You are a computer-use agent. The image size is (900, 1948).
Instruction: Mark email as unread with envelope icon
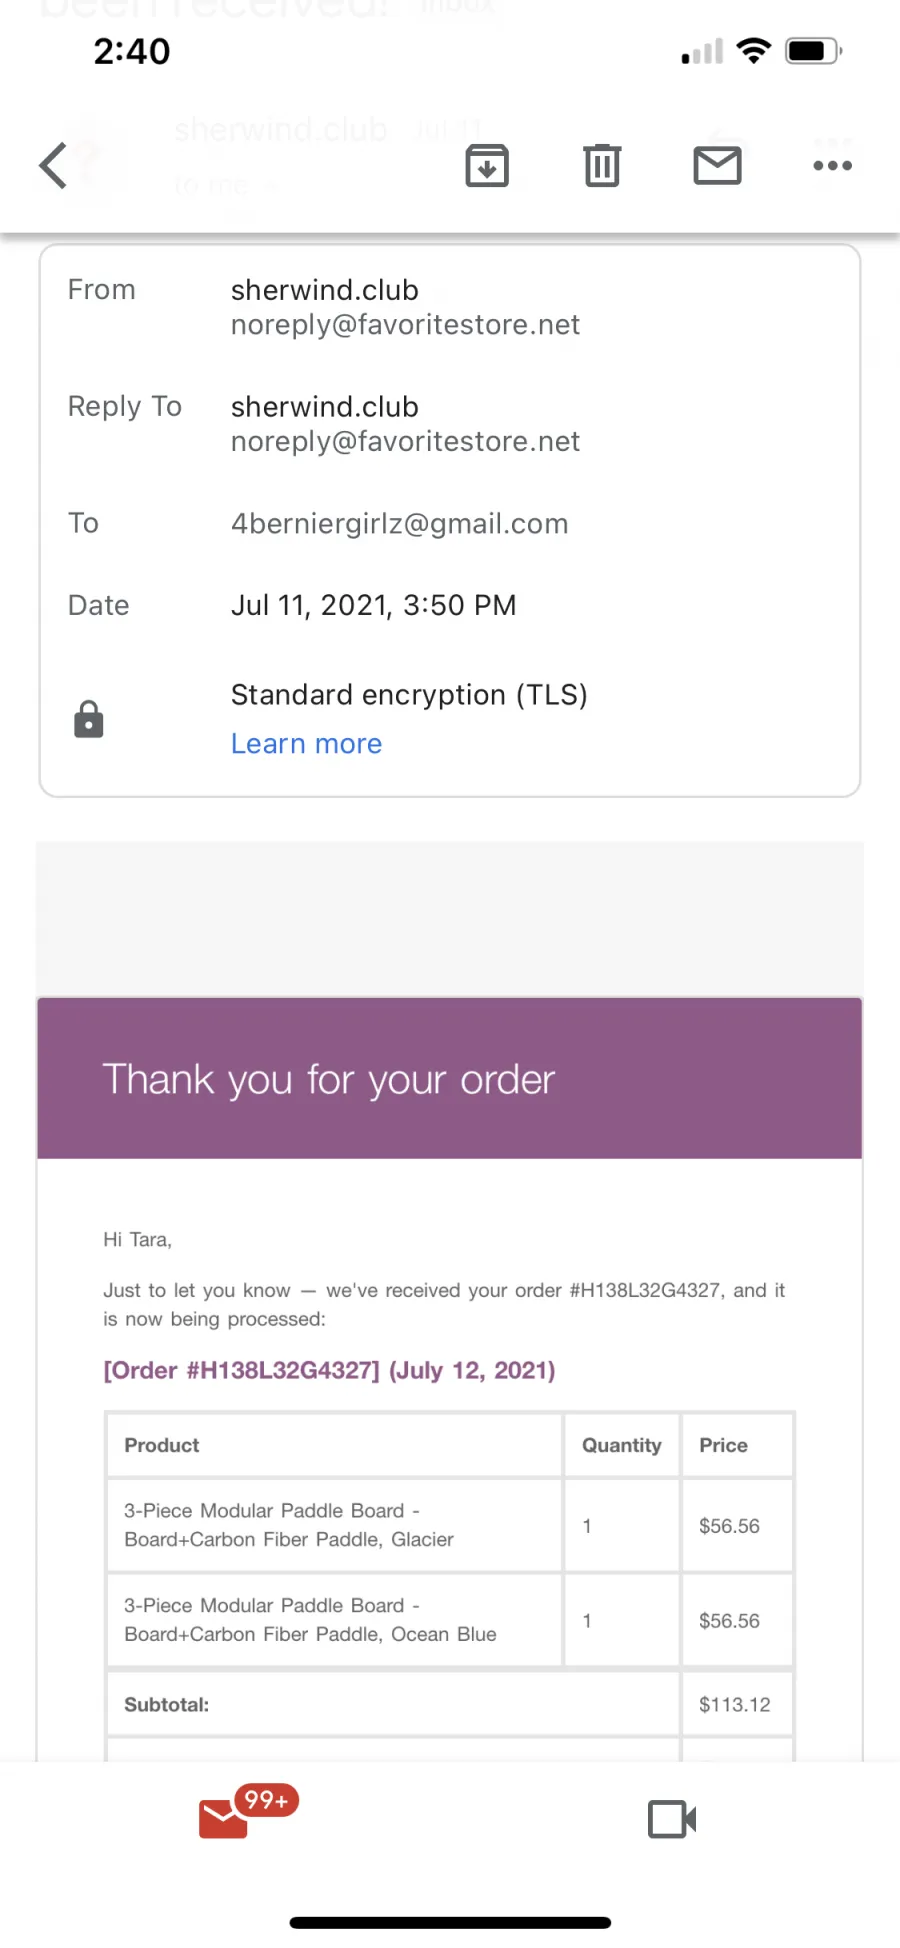coord(717,165)
